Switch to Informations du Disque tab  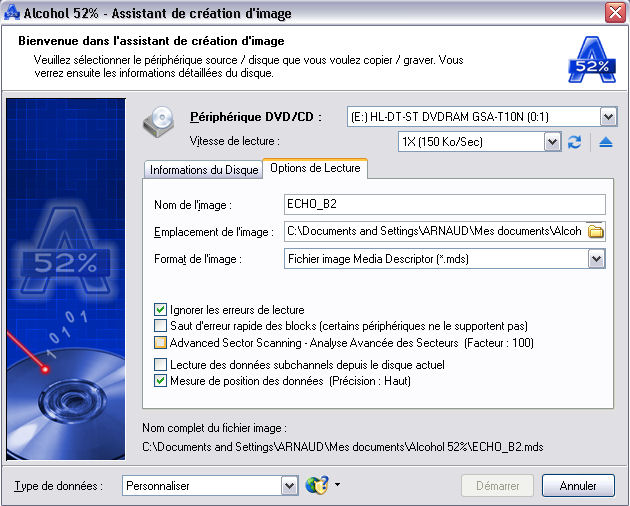[x=204, y=169]
